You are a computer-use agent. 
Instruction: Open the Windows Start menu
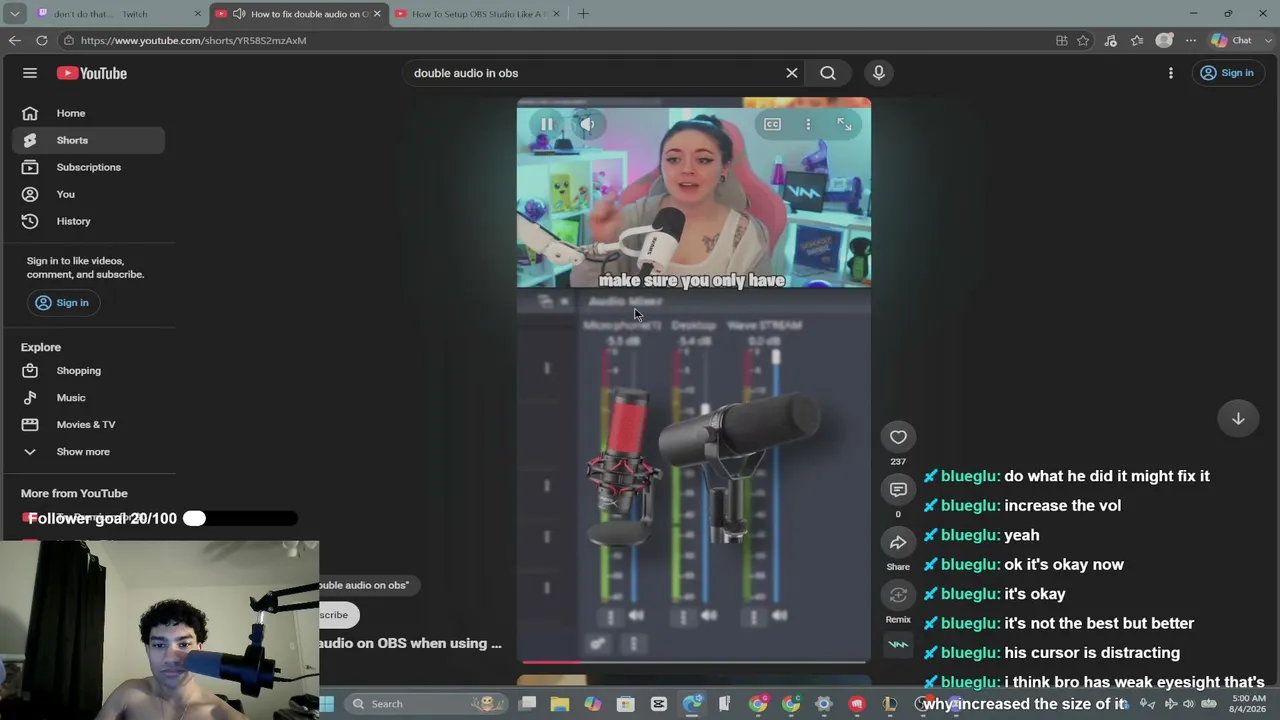click(x=327, y=704)
